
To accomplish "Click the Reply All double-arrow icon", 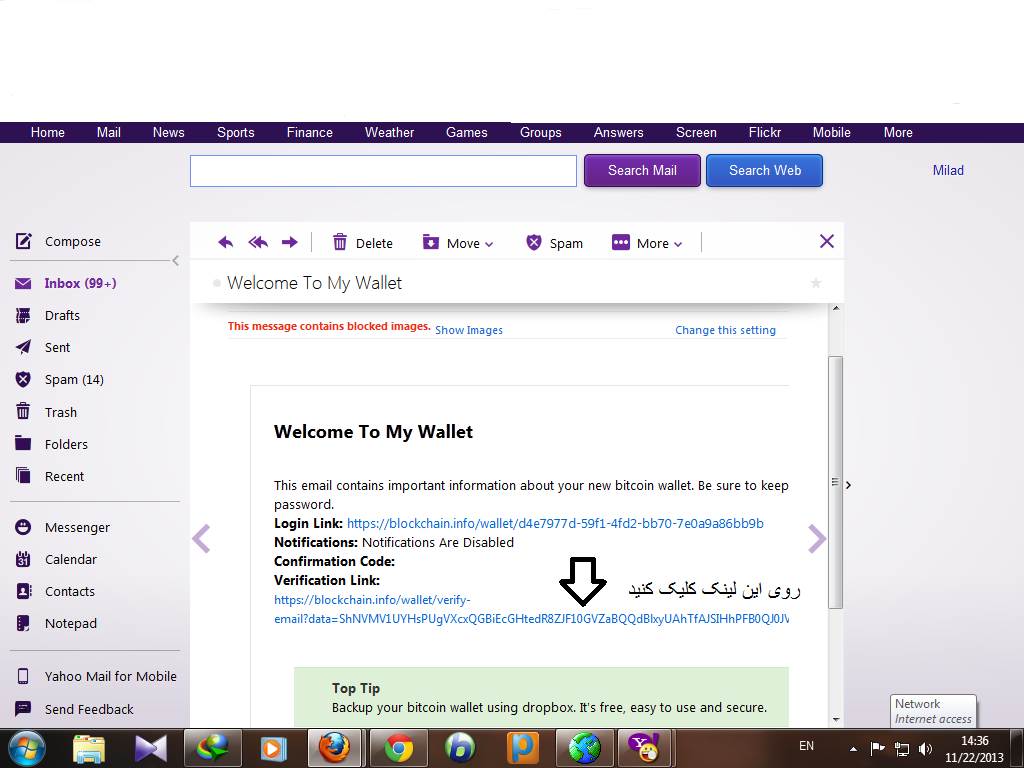I will (258, 242).
